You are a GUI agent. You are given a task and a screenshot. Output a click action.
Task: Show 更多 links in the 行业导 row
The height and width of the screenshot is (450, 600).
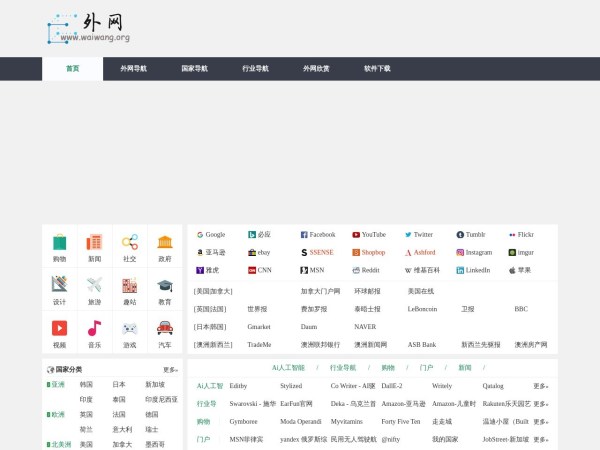tap(540, 404)
